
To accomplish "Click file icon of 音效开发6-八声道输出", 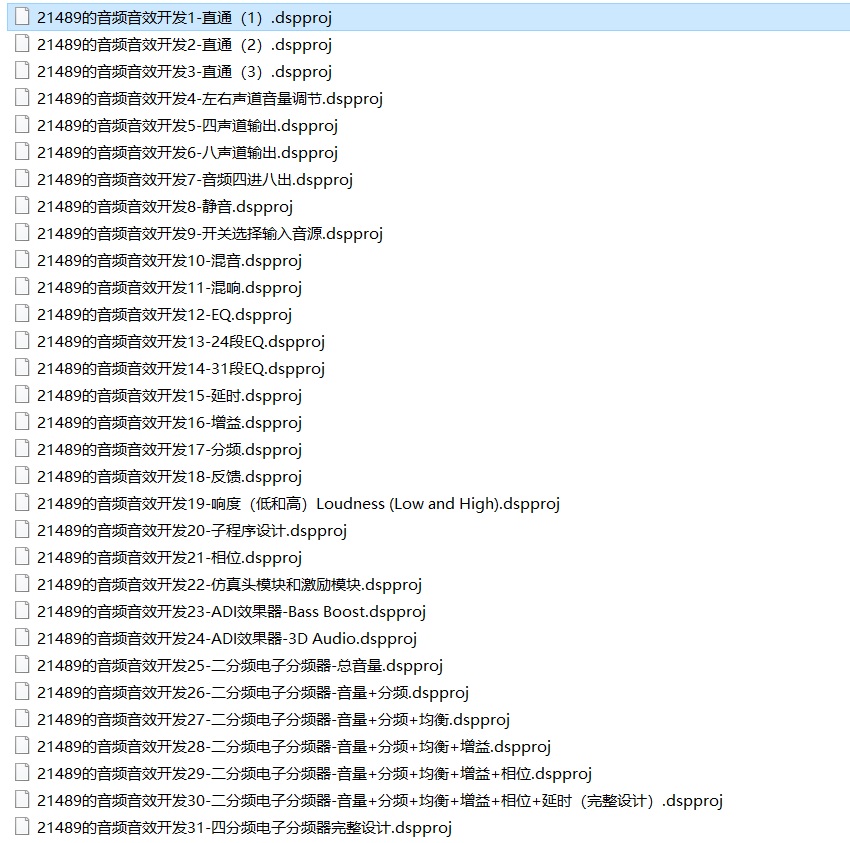I will point(22,152).
